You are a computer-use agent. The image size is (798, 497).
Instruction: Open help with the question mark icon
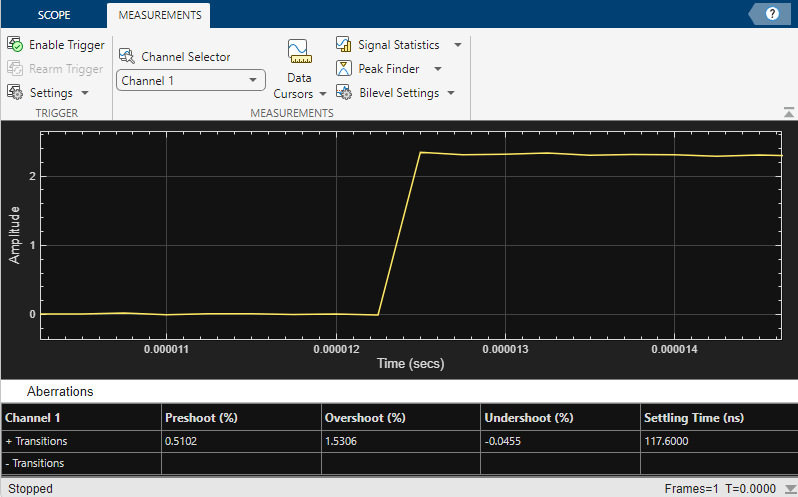point(772,14)
